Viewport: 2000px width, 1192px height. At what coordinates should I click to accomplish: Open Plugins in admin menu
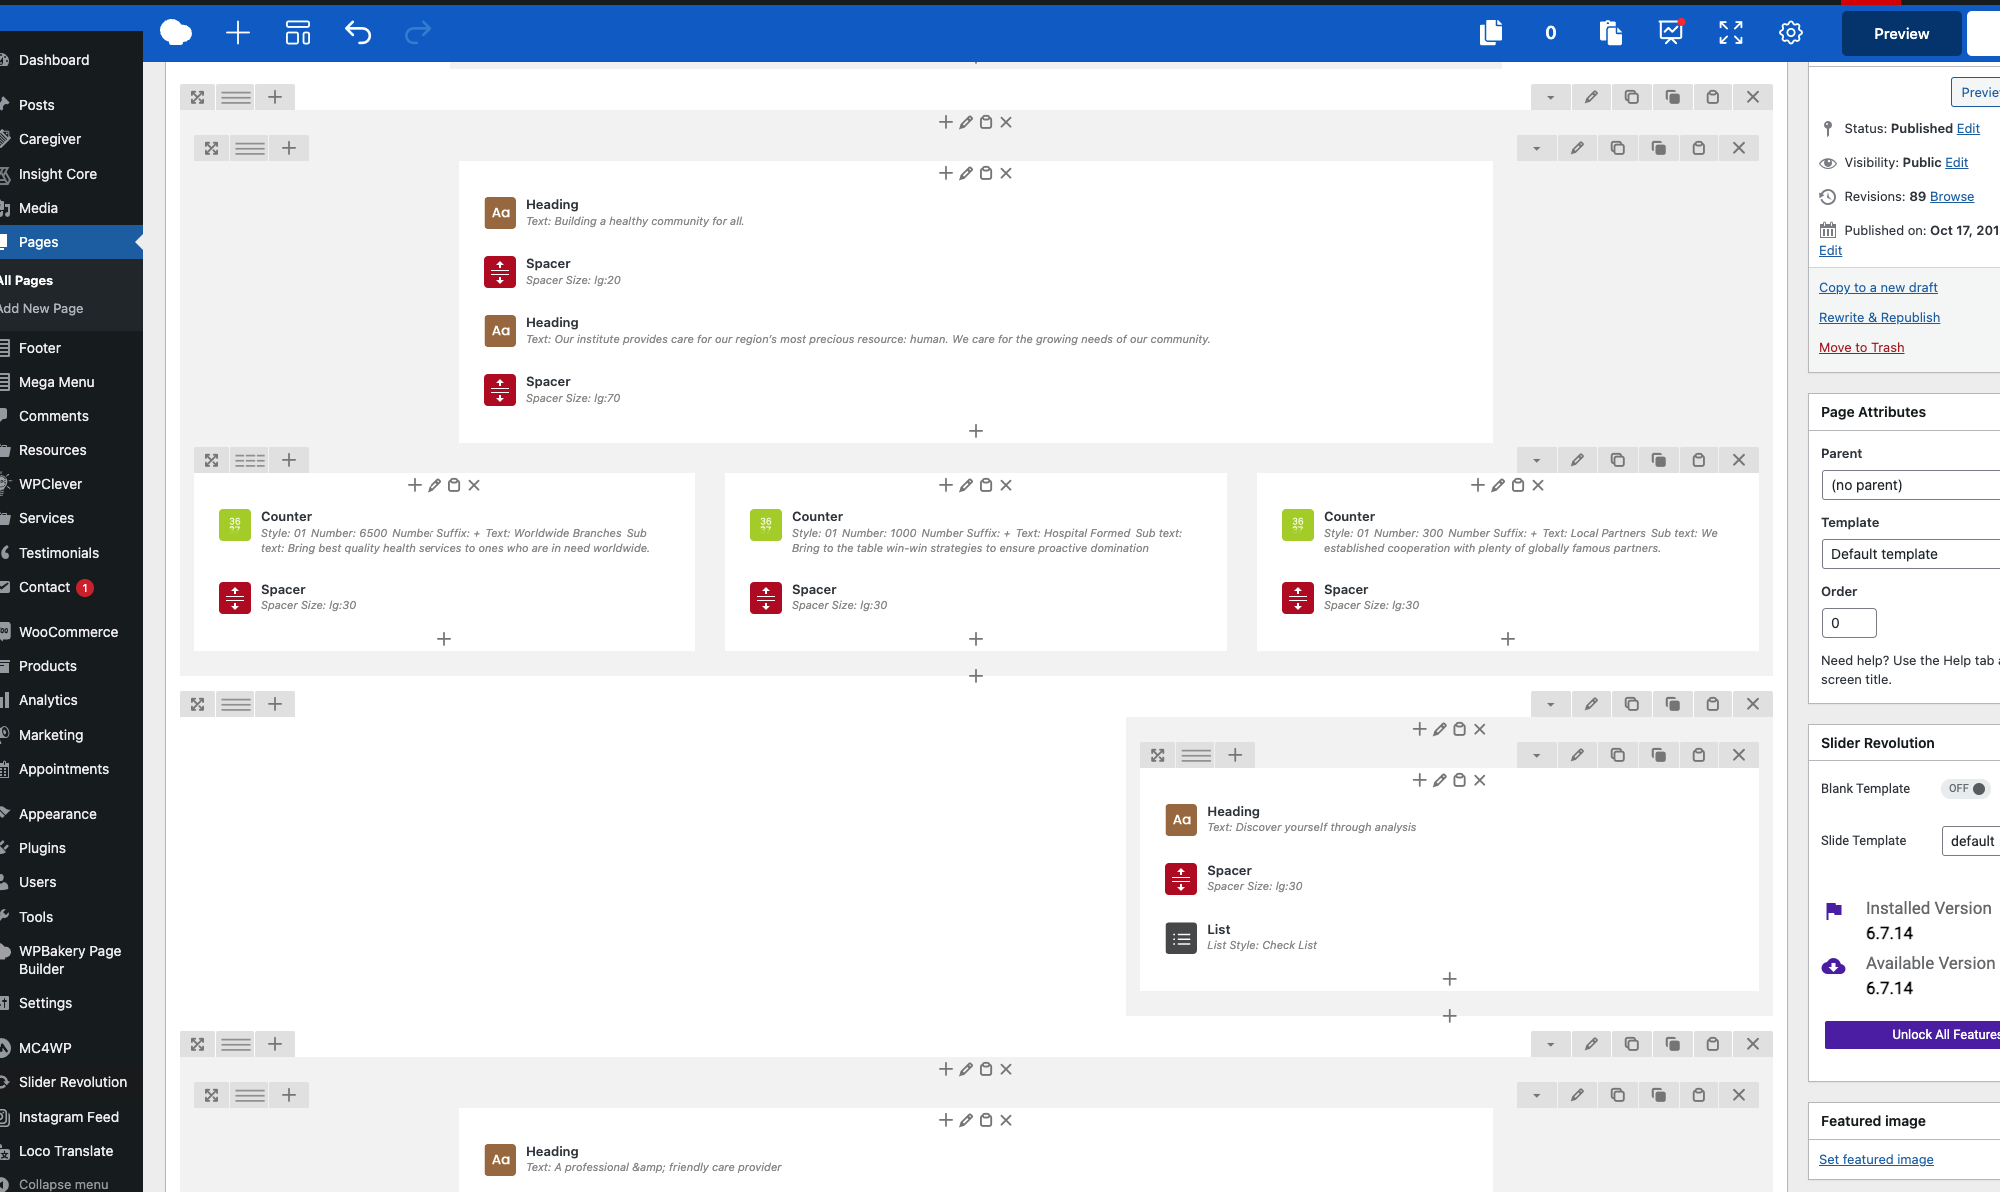(x=42, y=848)
